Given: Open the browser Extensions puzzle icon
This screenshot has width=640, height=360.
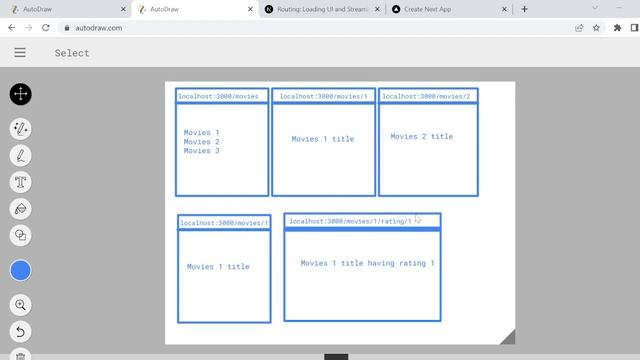Looking at the screenshot, I should (618, 28).
